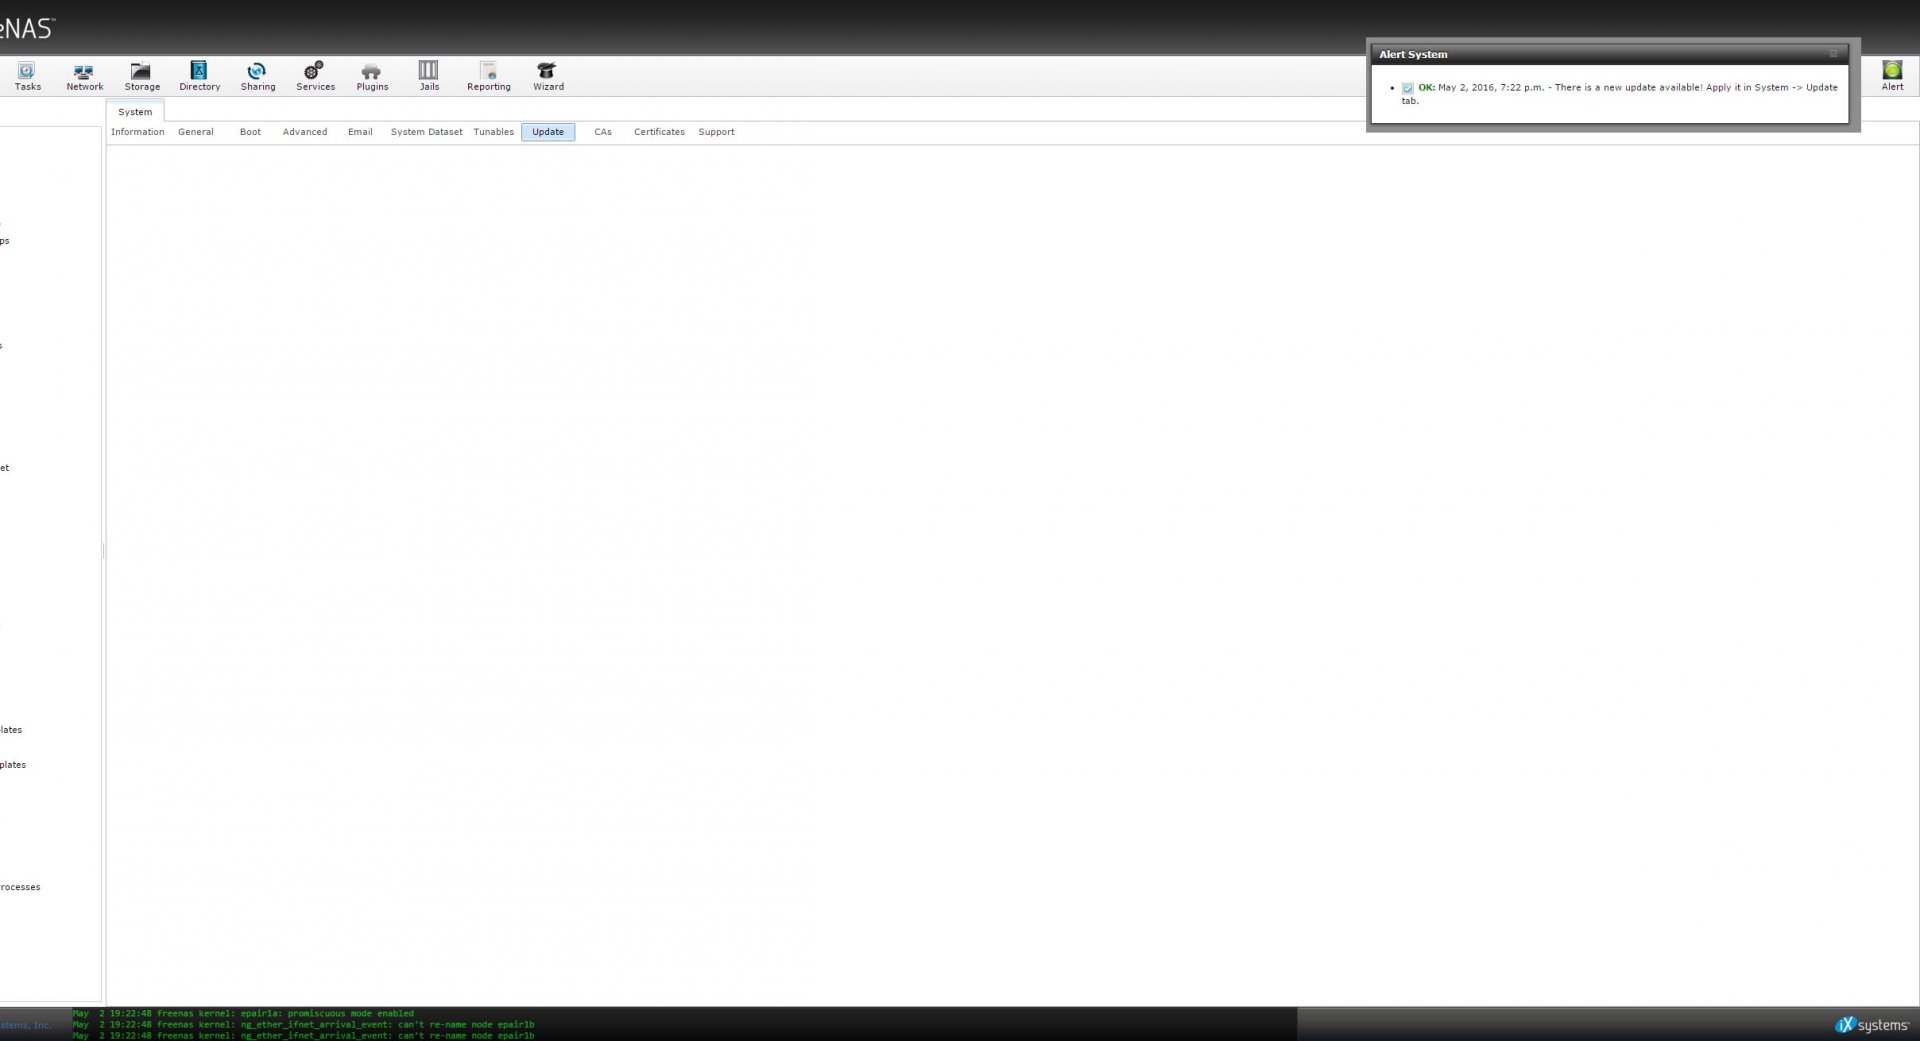Image resolution: width=1920 pixels, height=1041 pixels.
Task: Click the Alert System dialog title
Action: tap(1413, 55)
